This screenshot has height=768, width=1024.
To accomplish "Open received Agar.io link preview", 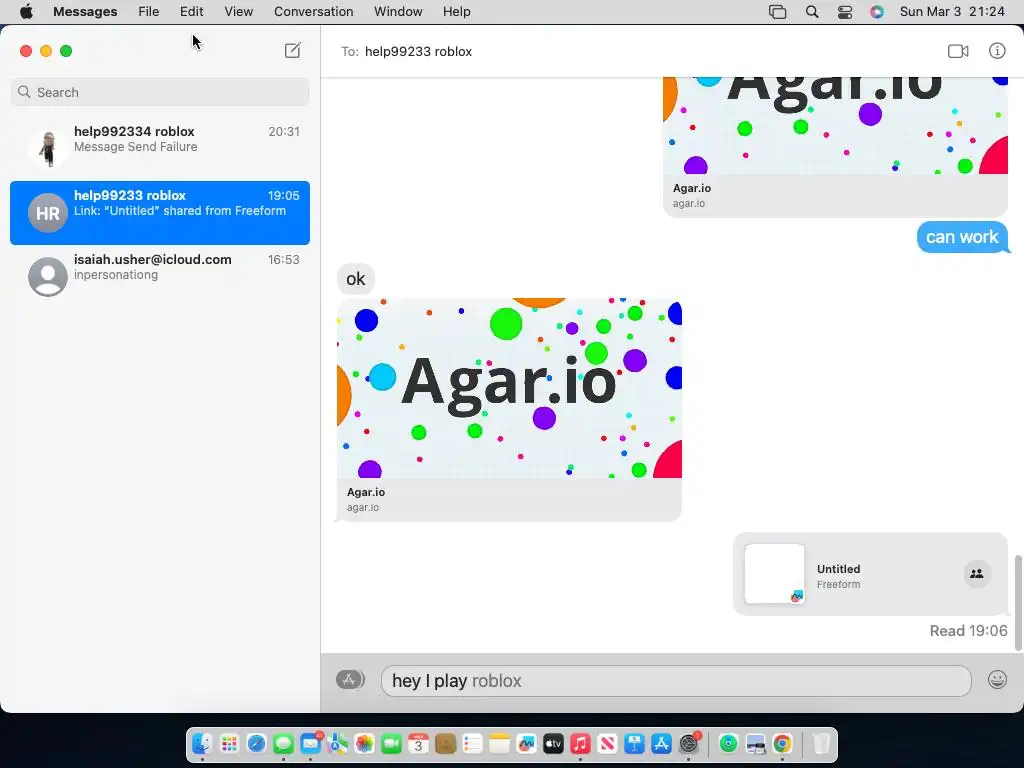I will (x=509, y=409).
